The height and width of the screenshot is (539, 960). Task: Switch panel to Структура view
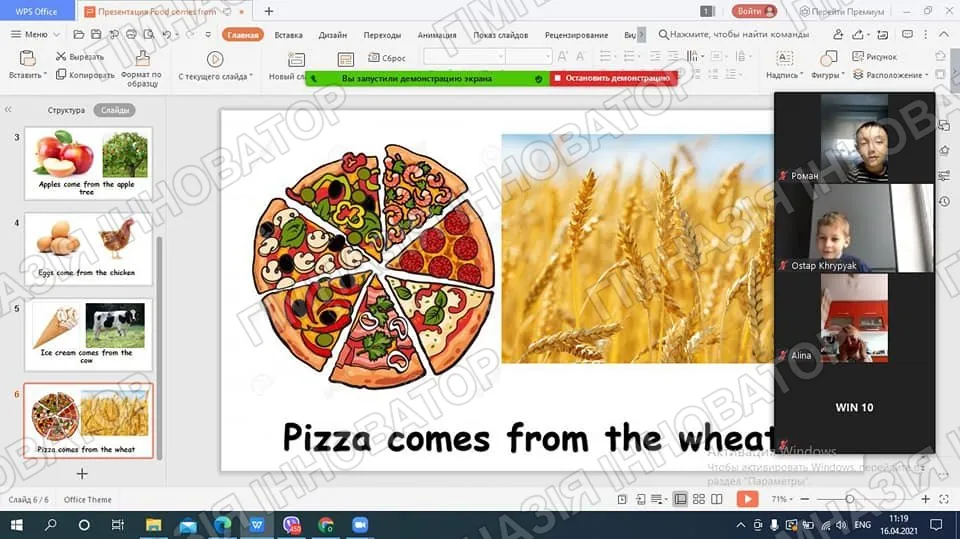pos(66,110)
